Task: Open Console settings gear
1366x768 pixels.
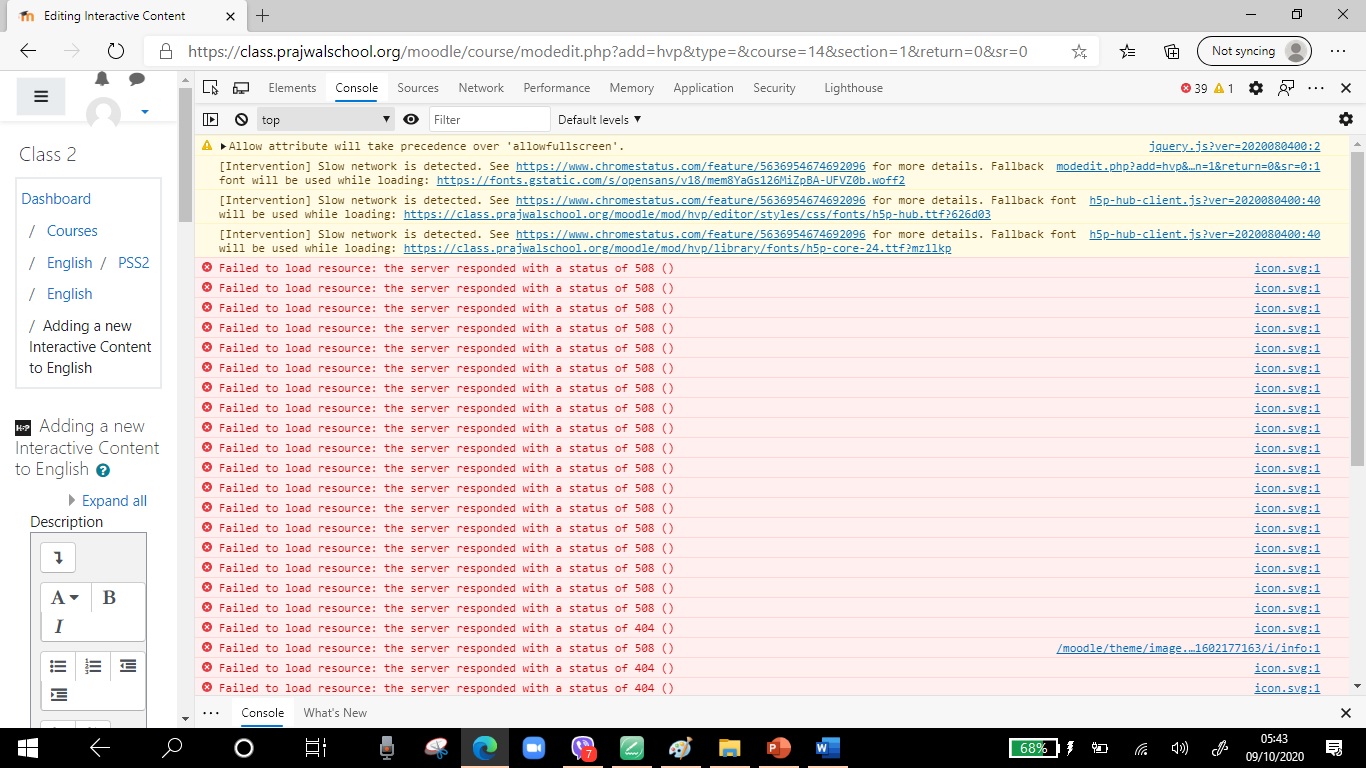Action: coord(1346,119)
